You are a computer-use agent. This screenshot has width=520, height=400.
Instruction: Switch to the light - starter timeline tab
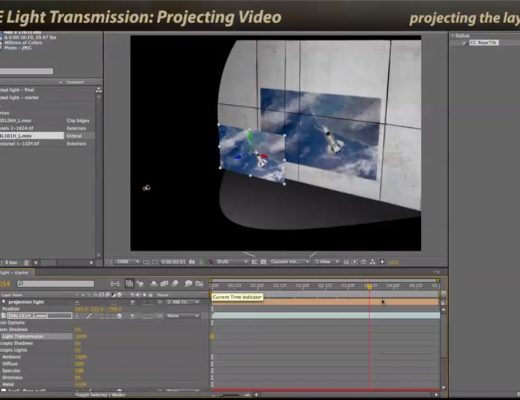tap(16, 273)
